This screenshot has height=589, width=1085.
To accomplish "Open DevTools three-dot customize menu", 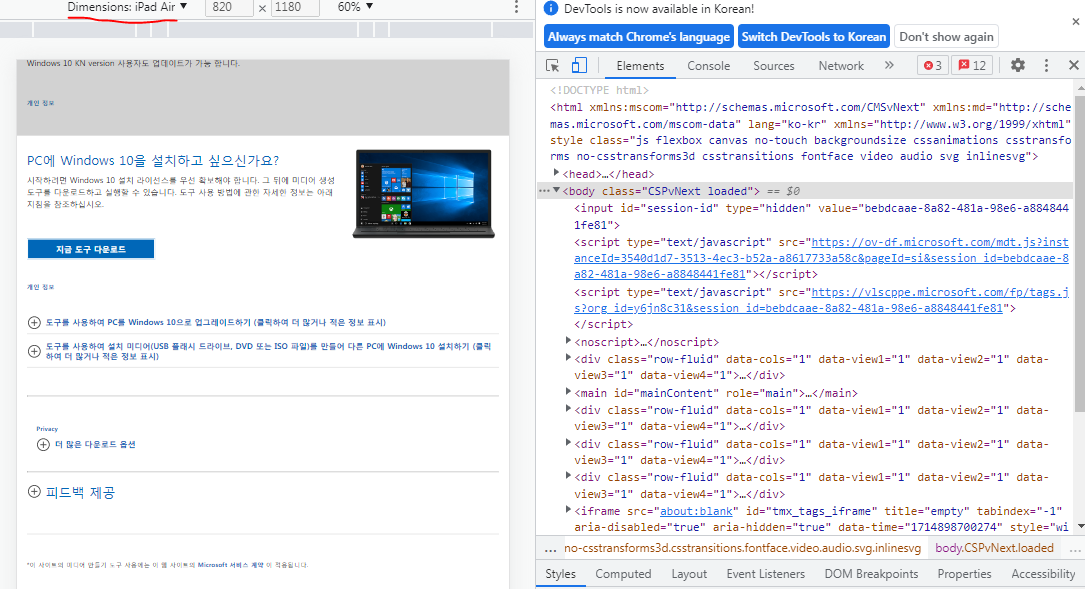I will 1046,65.
